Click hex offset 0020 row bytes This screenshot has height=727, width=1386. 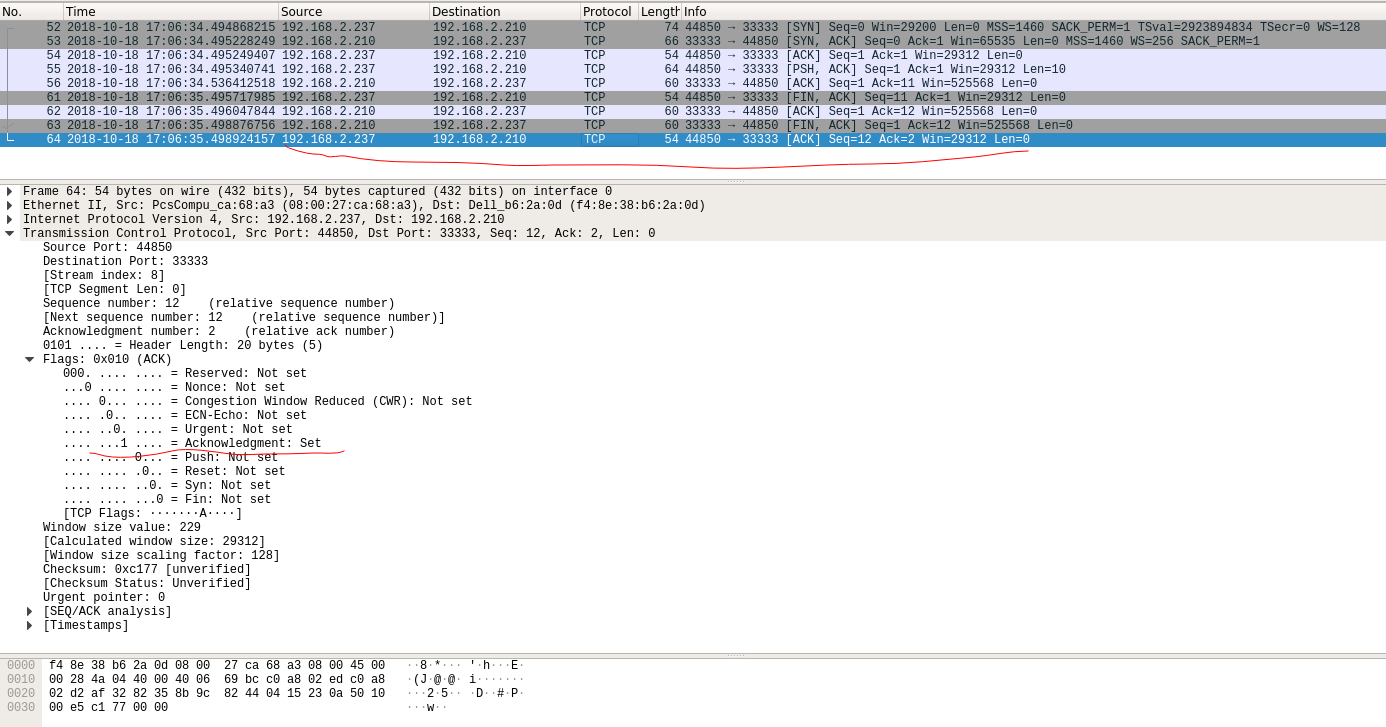(217, 694)
